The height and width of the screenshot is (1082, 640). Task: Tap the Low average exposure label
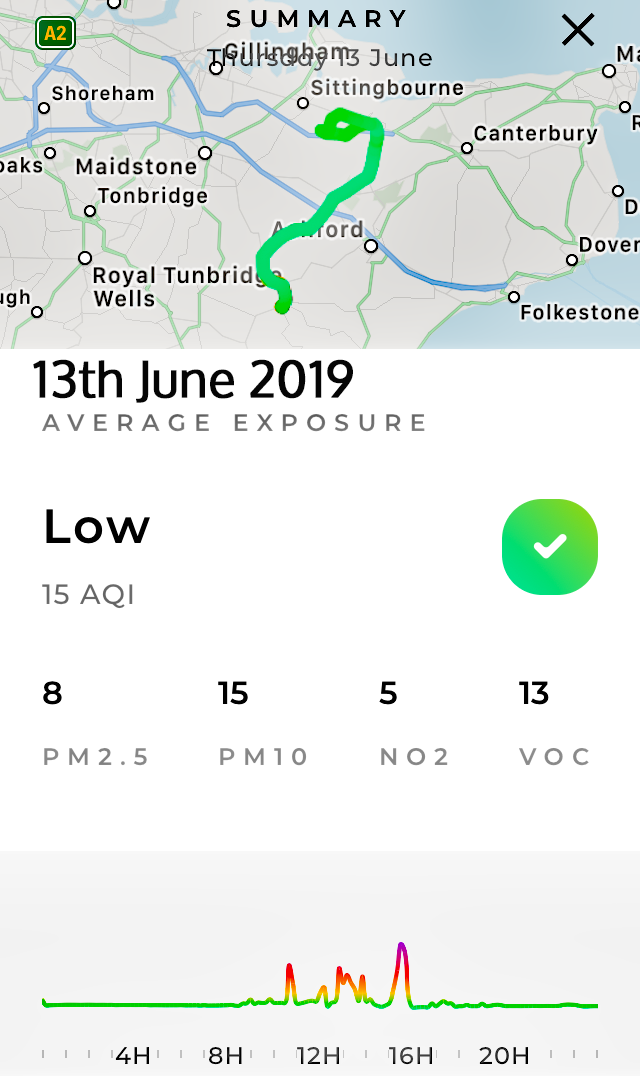coord(96,527)
